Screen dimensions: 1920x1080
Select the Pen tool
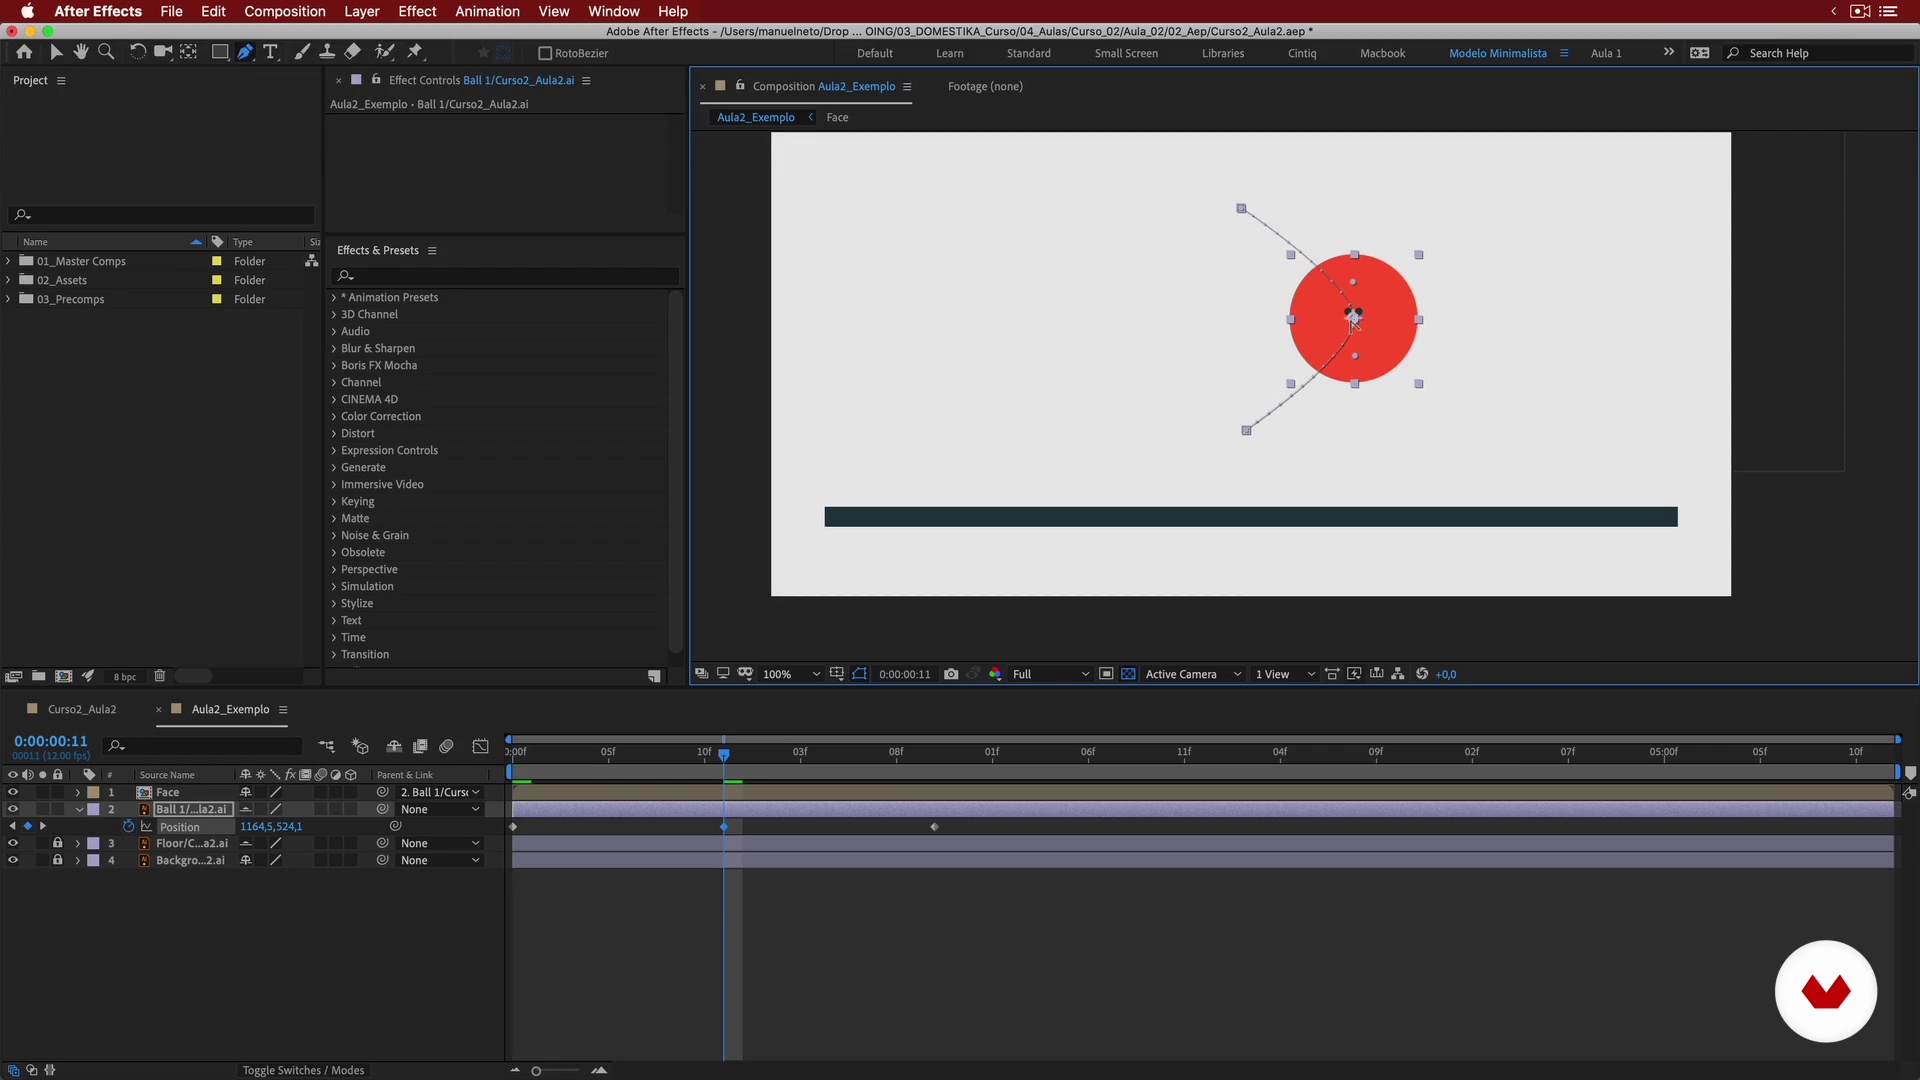pos(245,52)
